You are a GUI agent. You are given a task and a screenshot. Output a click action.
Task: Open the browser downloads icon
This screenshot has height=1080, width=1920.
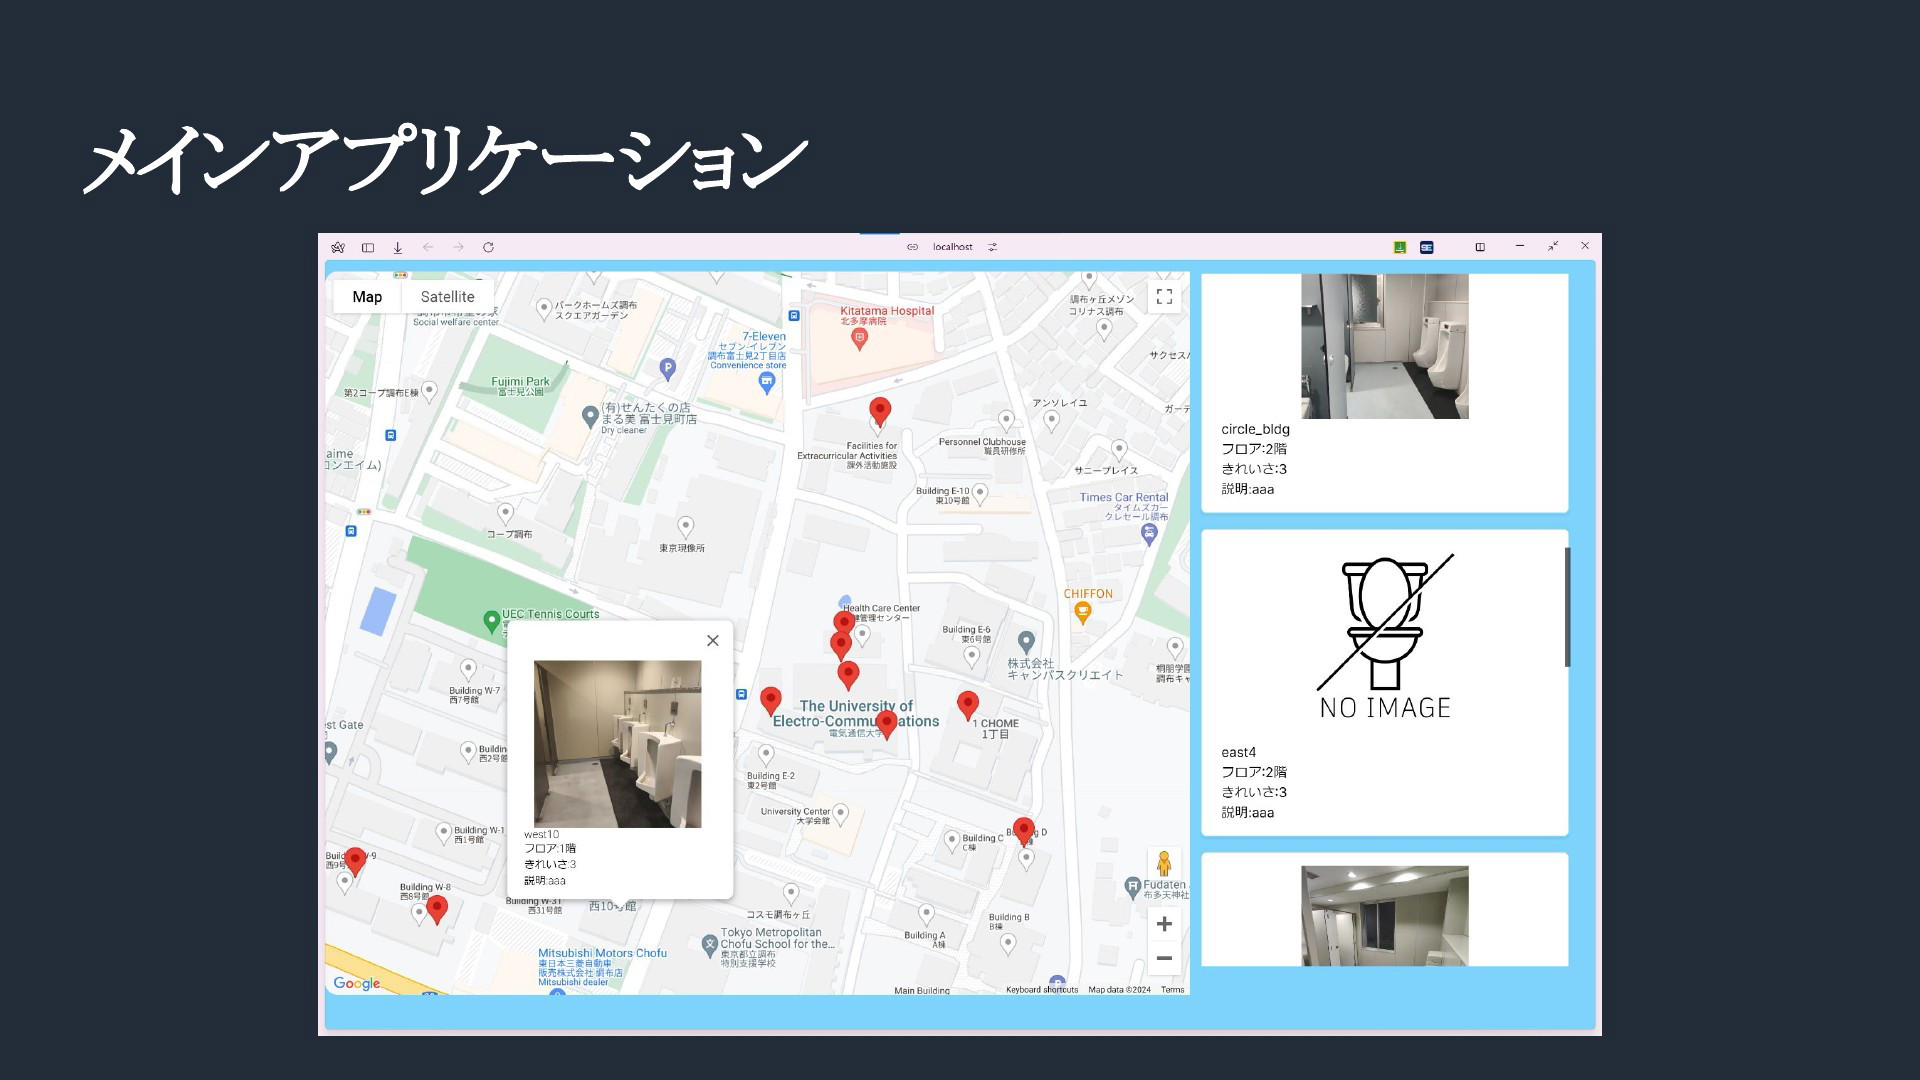398,247
